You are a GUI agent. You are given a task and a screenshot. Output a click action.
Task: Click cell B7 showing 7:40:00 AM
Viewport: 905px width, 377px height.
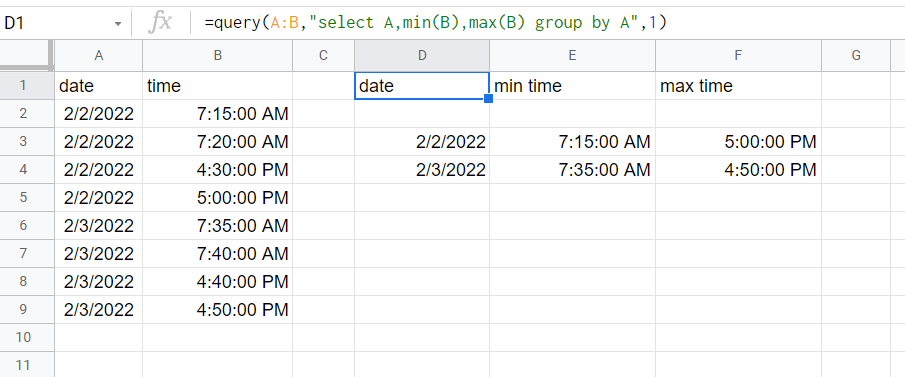pos(218,253)
